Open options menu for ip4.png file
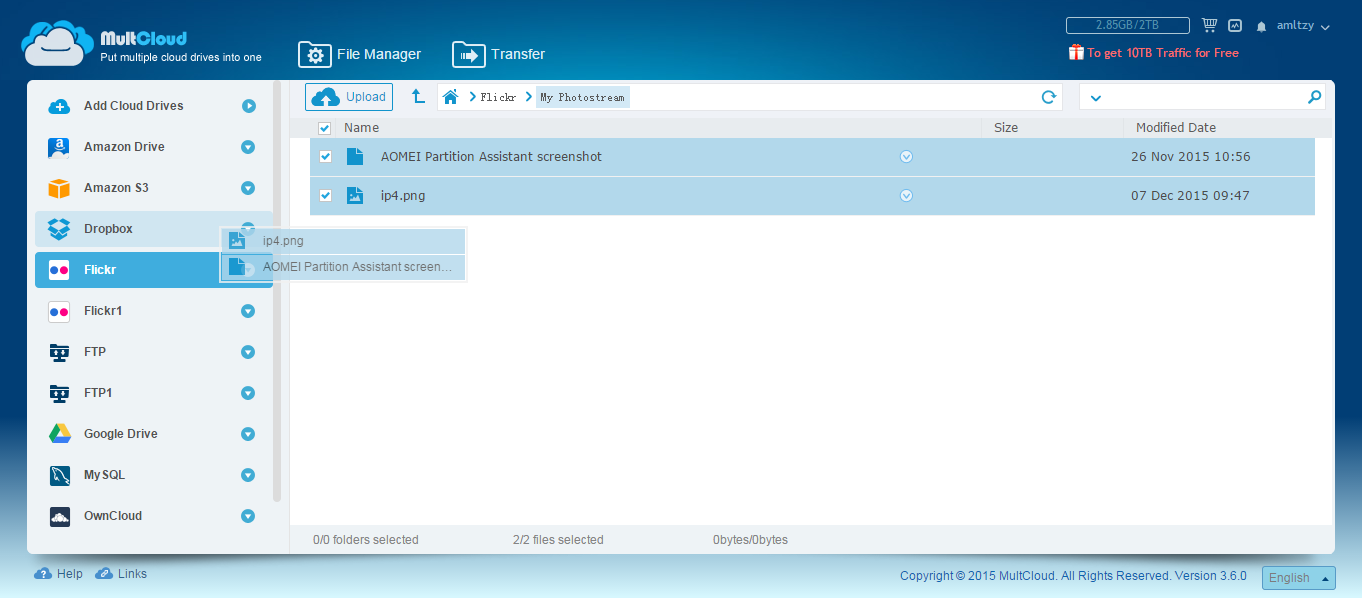The height and width of the screenshot is (599, 1362). tap(906, 196)
